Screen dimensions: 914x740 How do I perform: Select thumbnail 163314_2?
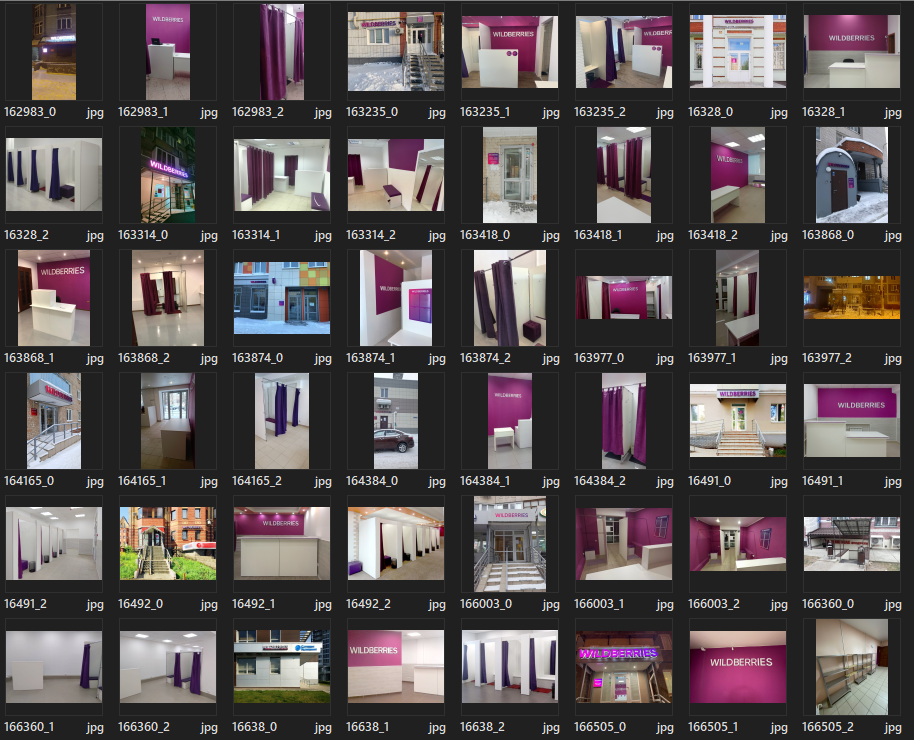396,175
